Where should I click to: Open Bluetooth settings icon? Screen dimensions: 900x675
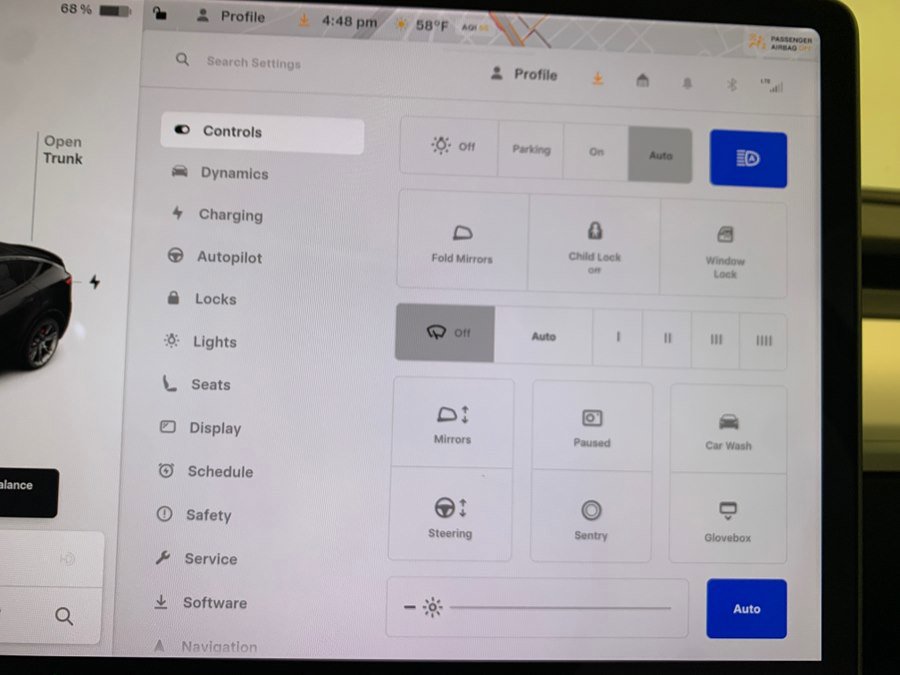click(731, 86)
